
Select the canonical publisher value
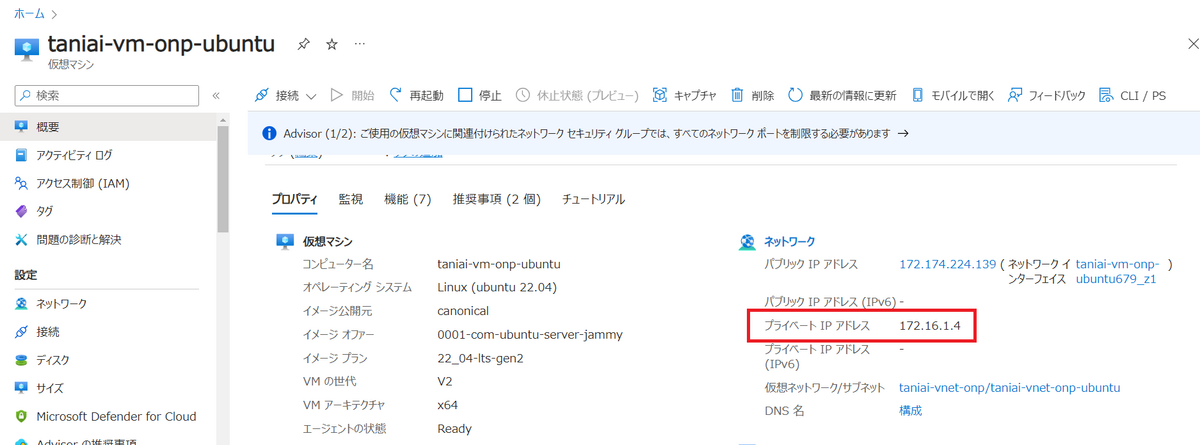[x=463, y=311]
